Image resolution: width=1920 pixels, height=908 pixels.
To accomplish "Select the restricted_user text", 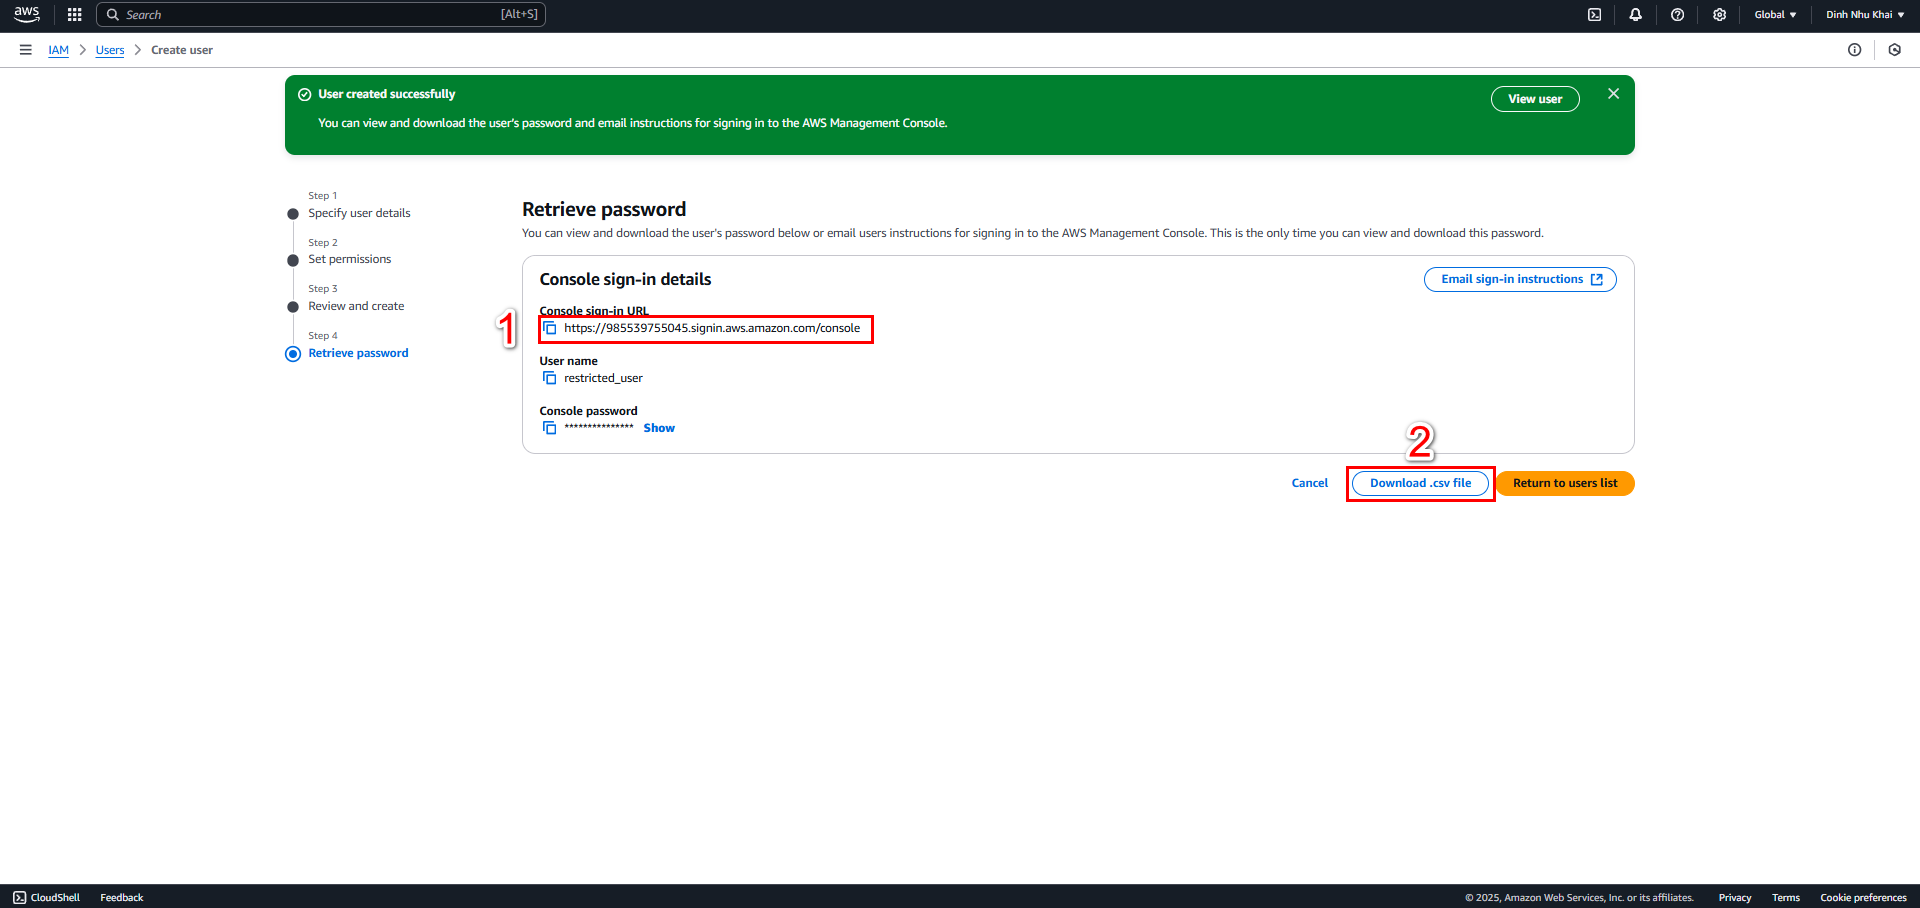I will (x=603, y=378).
